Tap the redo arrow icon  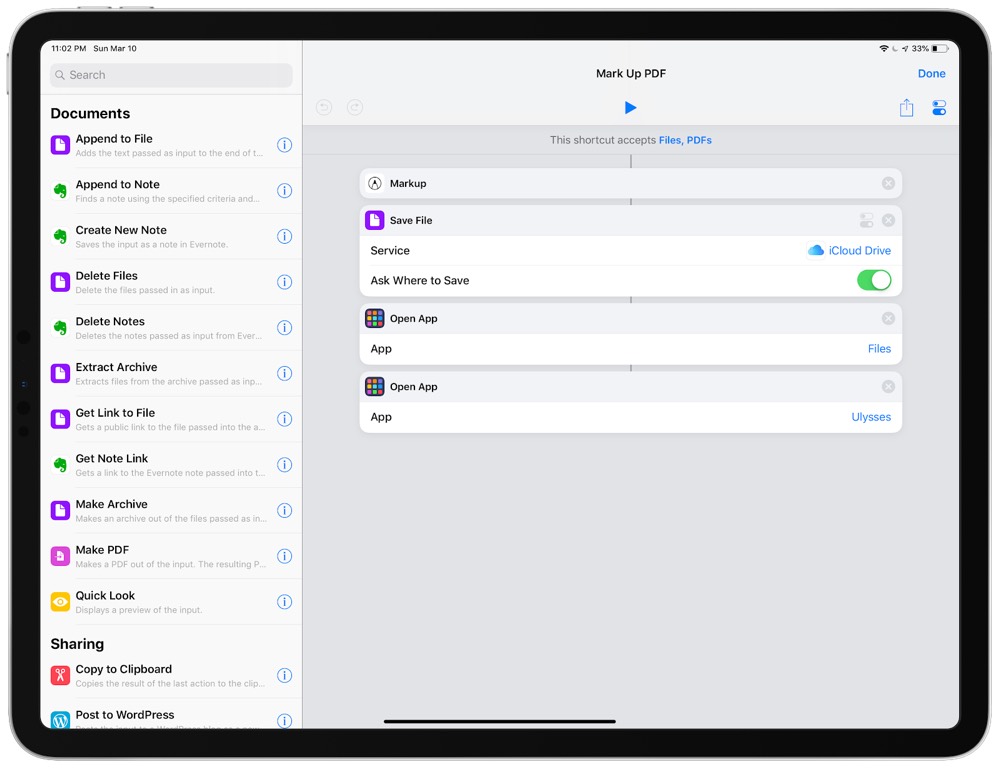pos(355,108)
